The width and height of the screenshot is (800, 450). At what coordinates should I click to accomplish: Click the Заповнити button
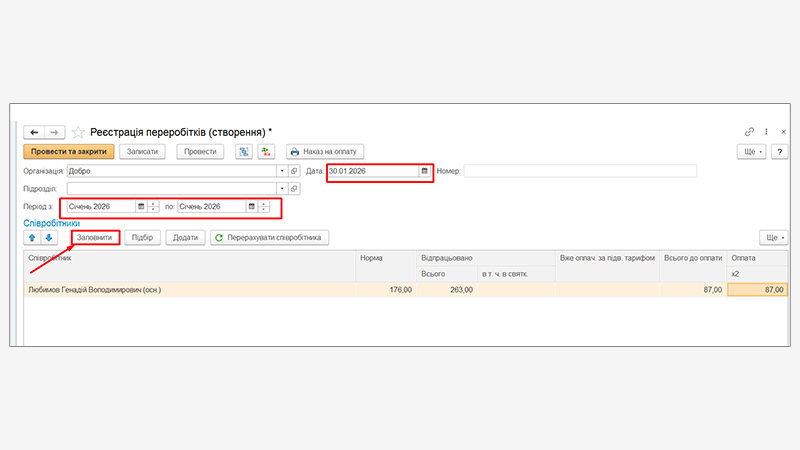click(95, 238)
